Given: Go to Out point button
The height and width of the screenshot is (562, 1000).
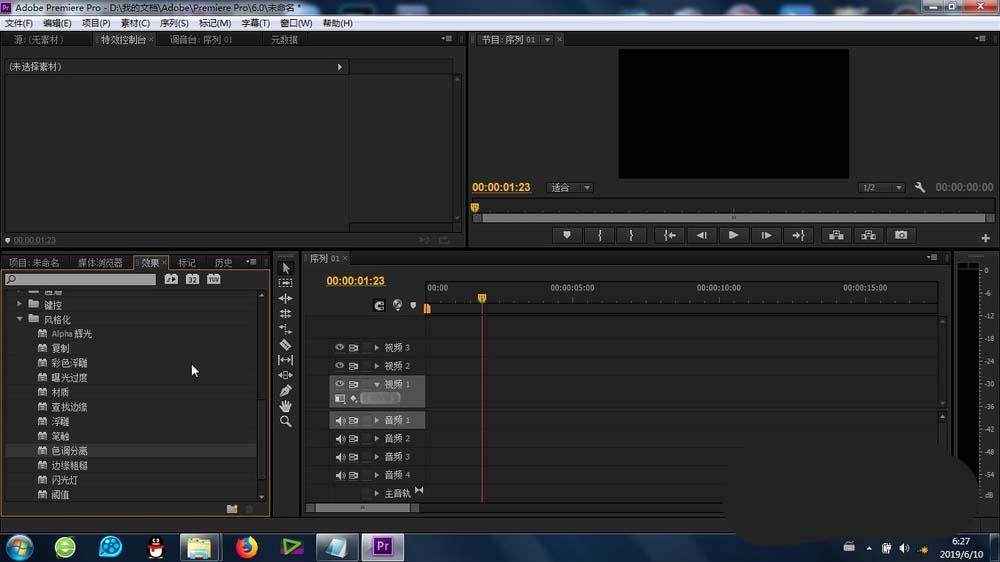Looking at the screenshot, I should coord(798,235).
